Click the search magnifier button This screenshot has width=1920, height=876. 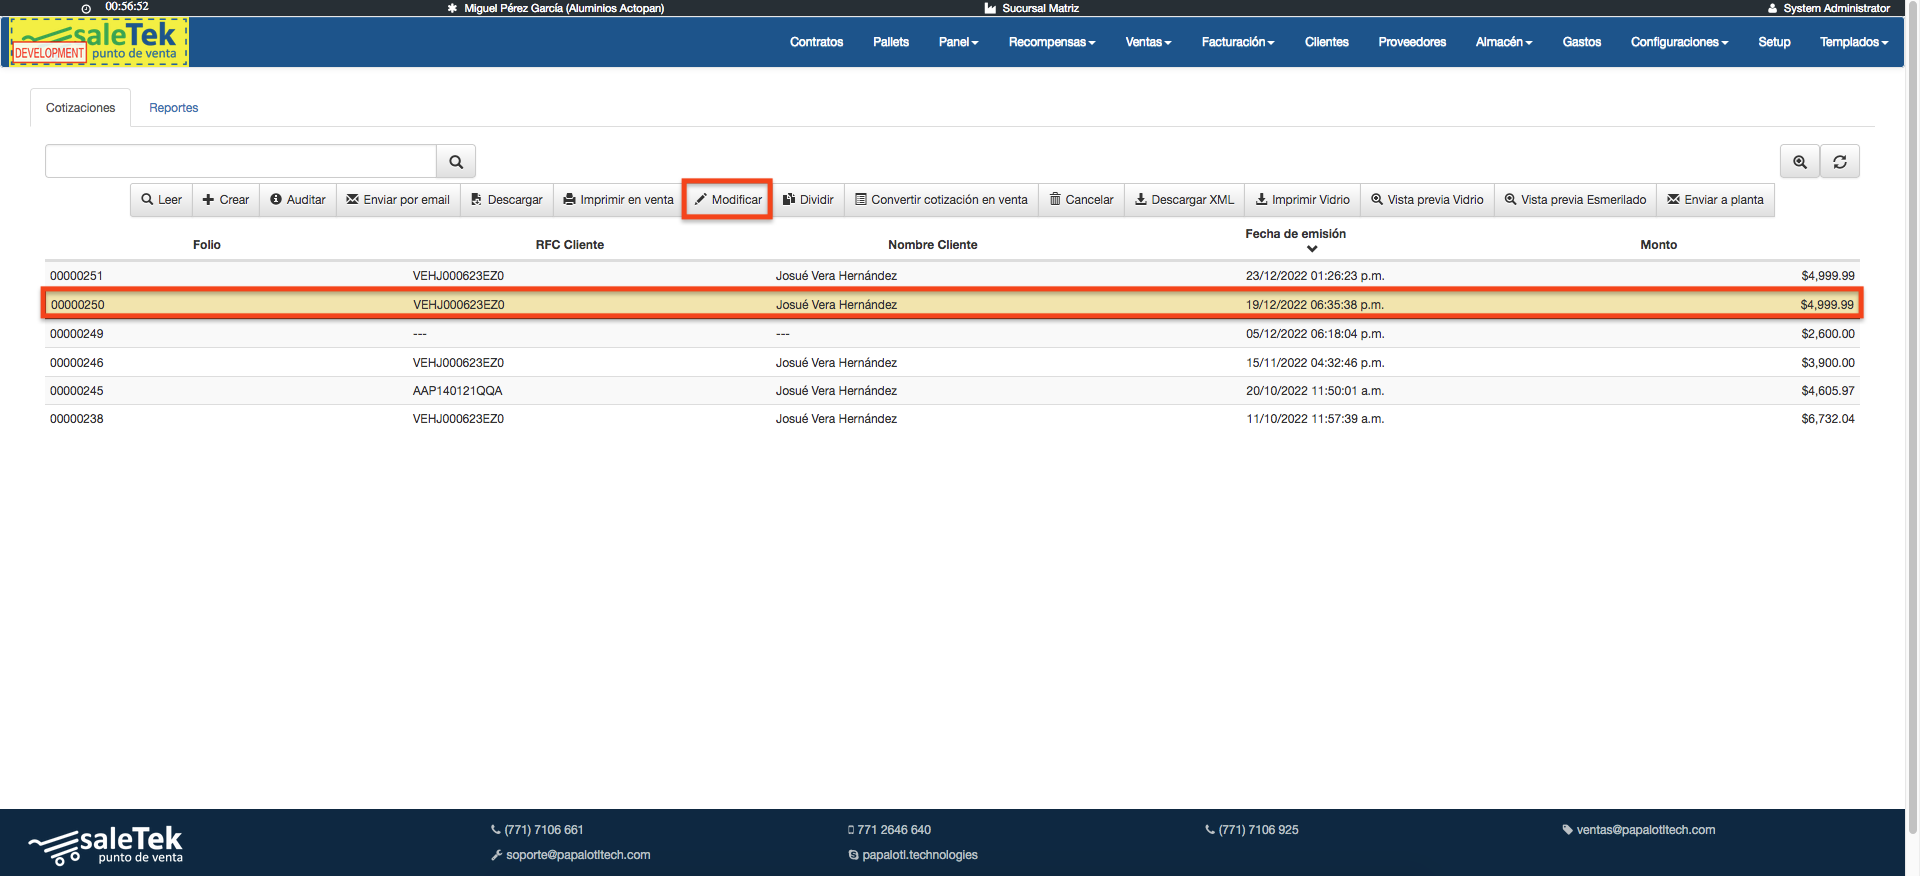pyautogui.click(x=456, y=162)
